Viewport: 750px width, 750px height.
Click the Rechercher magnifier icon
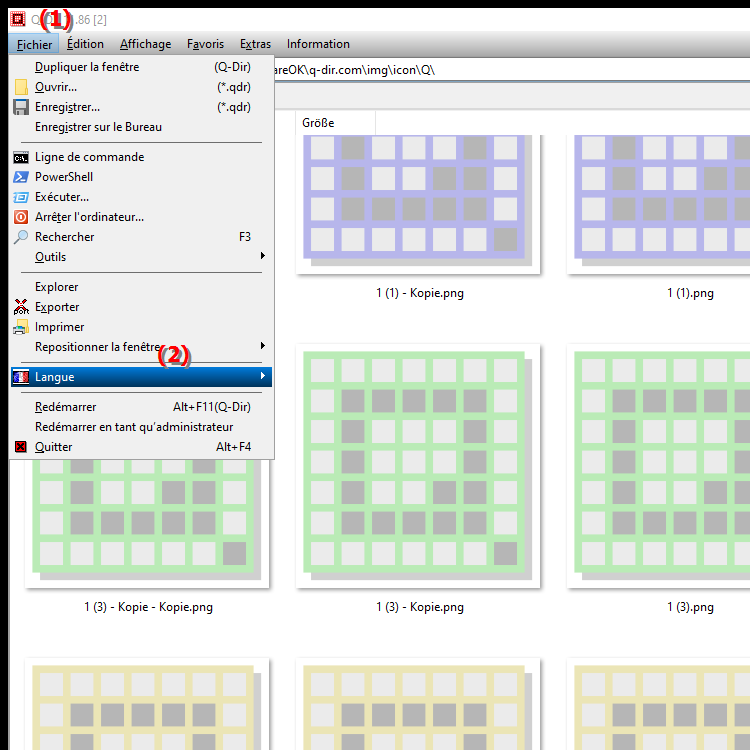coord(21,237)
